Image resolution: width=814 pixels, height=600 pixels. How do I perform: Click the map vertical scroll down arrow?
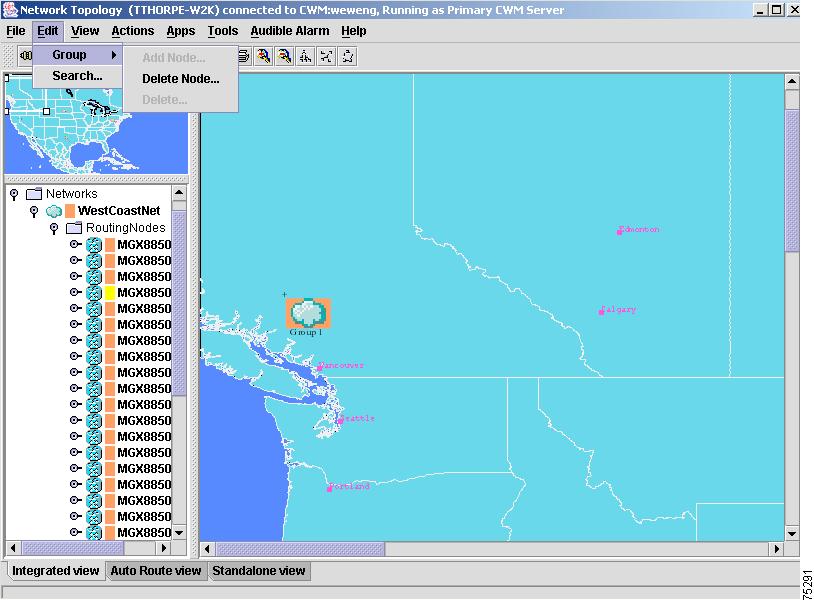coord(792,533)
